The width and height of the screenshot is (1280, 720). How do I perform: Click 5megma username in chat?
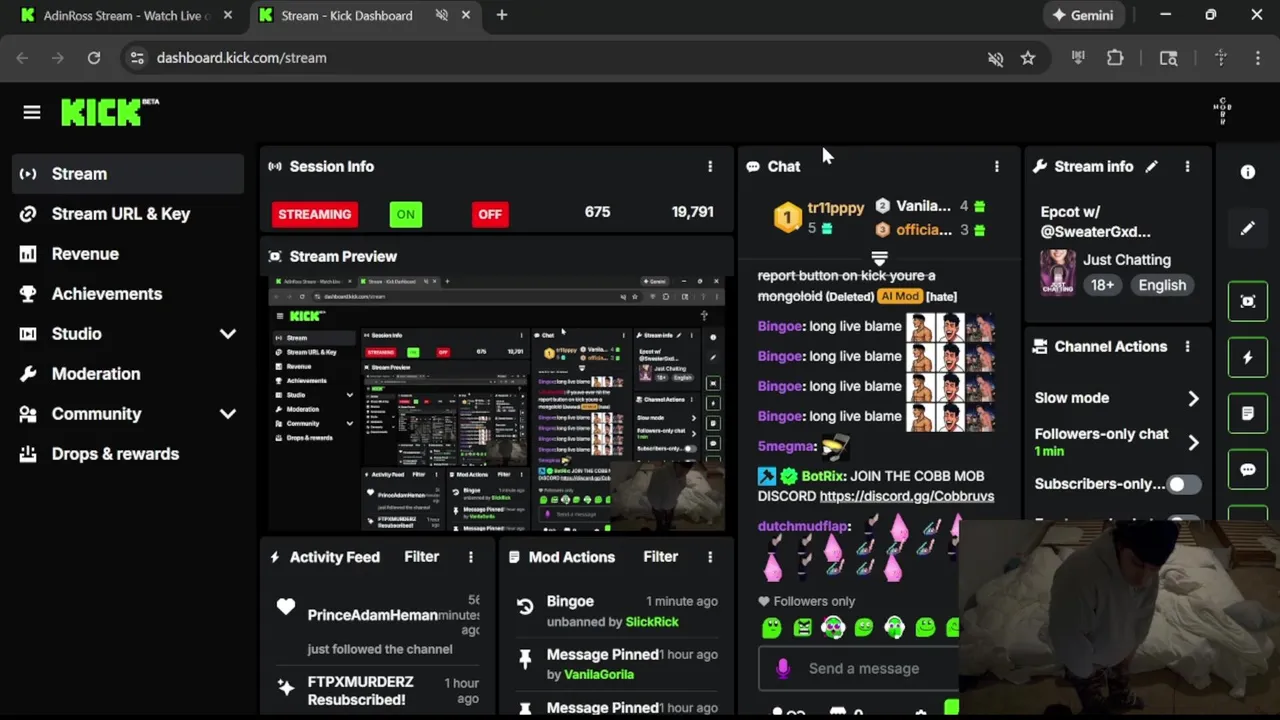click(786, 446)
